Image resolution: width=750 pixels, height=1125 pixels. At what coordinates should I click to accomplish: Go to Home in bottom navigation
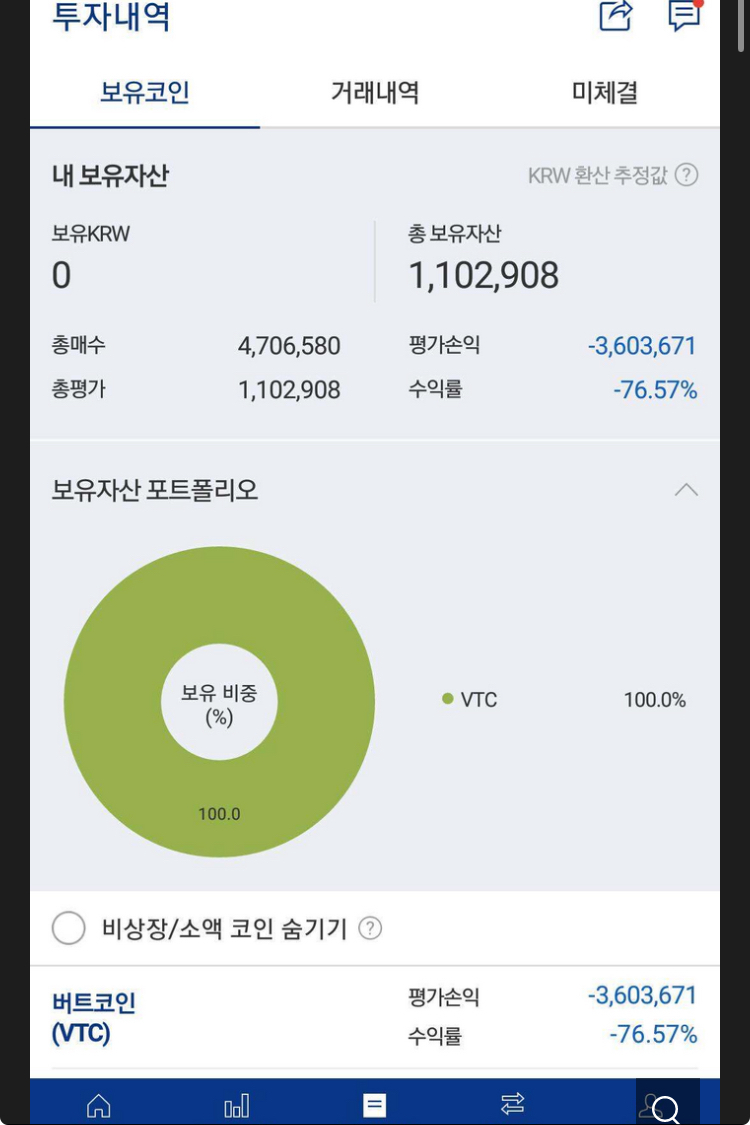click(x=98, y=1105)
